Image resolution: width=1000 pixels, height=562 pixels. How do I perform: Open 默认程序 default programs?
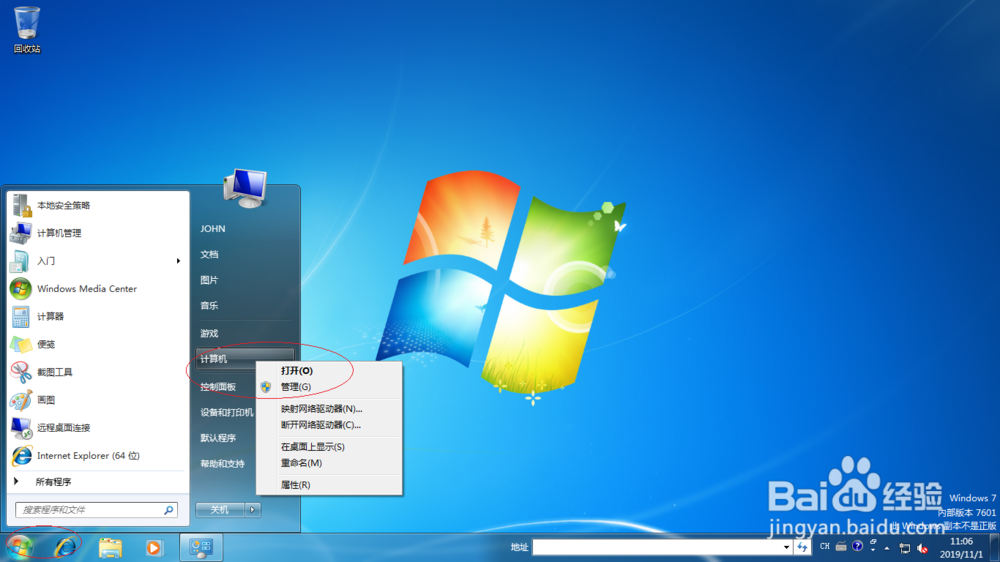pos(218,438)
